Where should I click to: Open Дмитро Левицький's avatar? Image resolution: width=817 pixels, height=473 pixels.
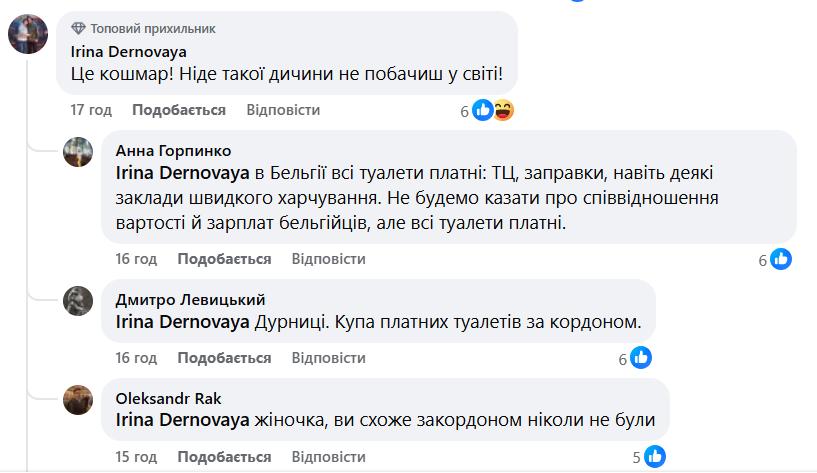79,299
